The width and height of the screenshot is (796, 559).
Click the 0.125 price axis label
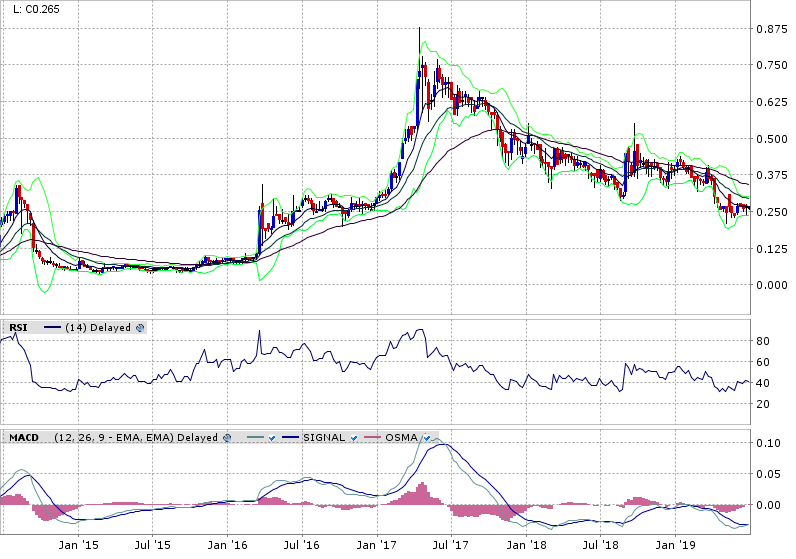pyautogui.click(x=772, y=249)
